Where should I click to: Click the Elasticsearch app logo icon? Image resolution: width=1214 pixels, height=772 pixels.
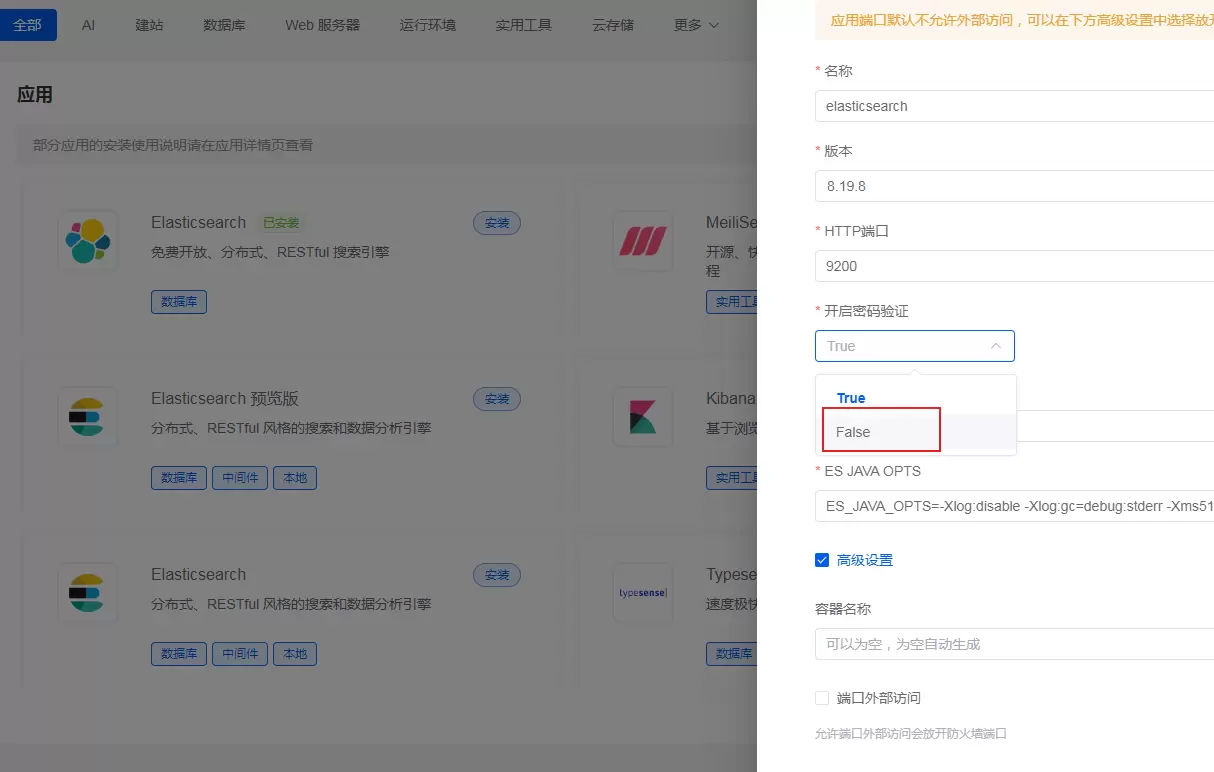(88, 241)
